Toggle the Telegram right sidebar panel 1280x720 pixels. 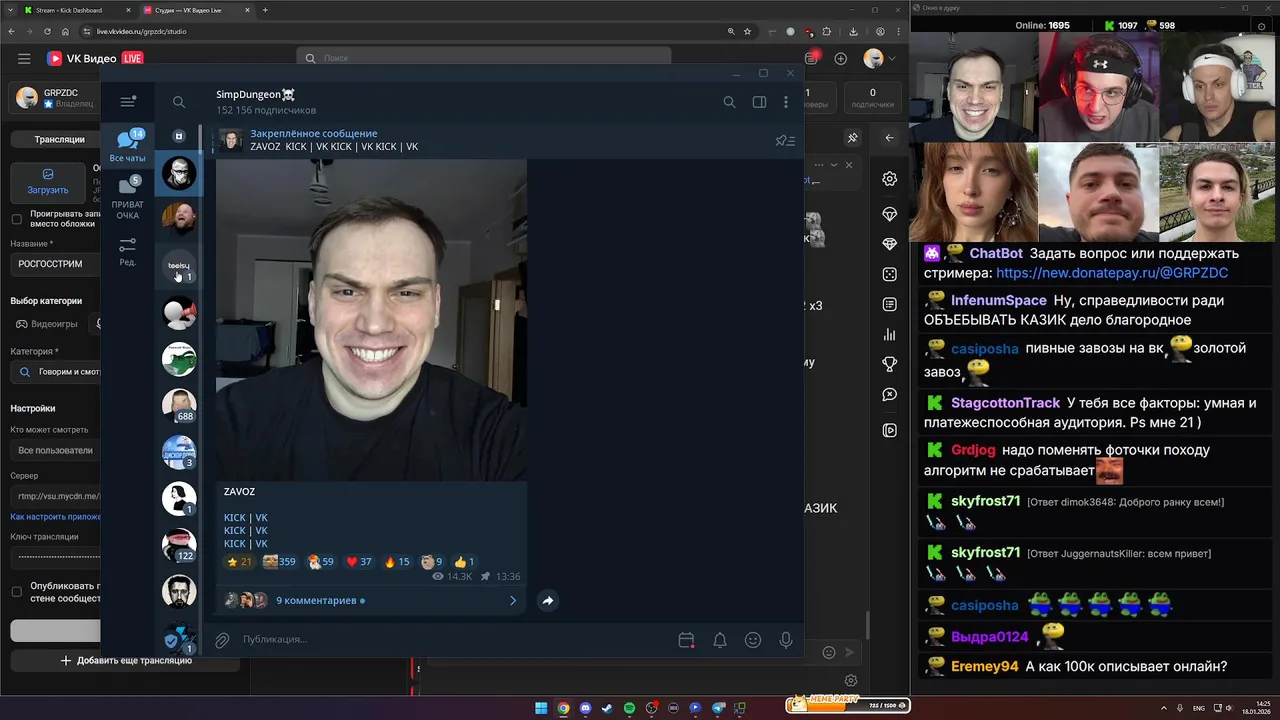(759, 102)
